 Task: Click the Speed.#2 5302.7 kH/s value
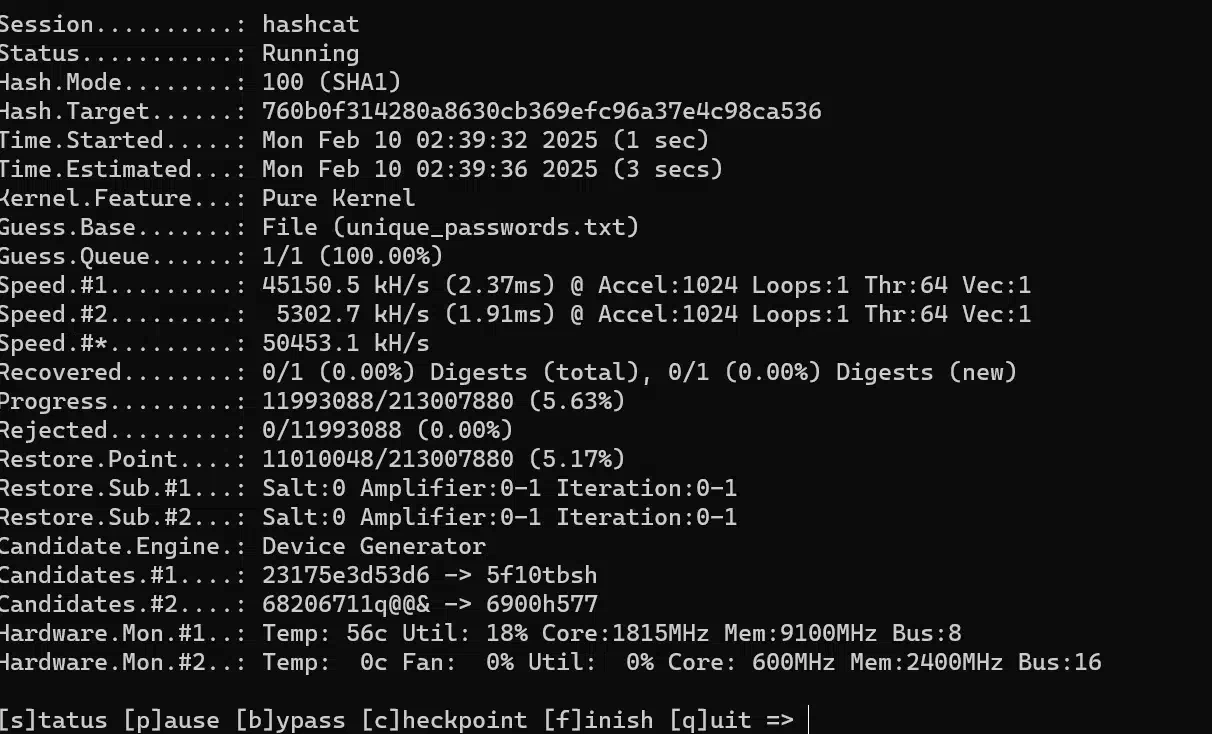[352, 314]
